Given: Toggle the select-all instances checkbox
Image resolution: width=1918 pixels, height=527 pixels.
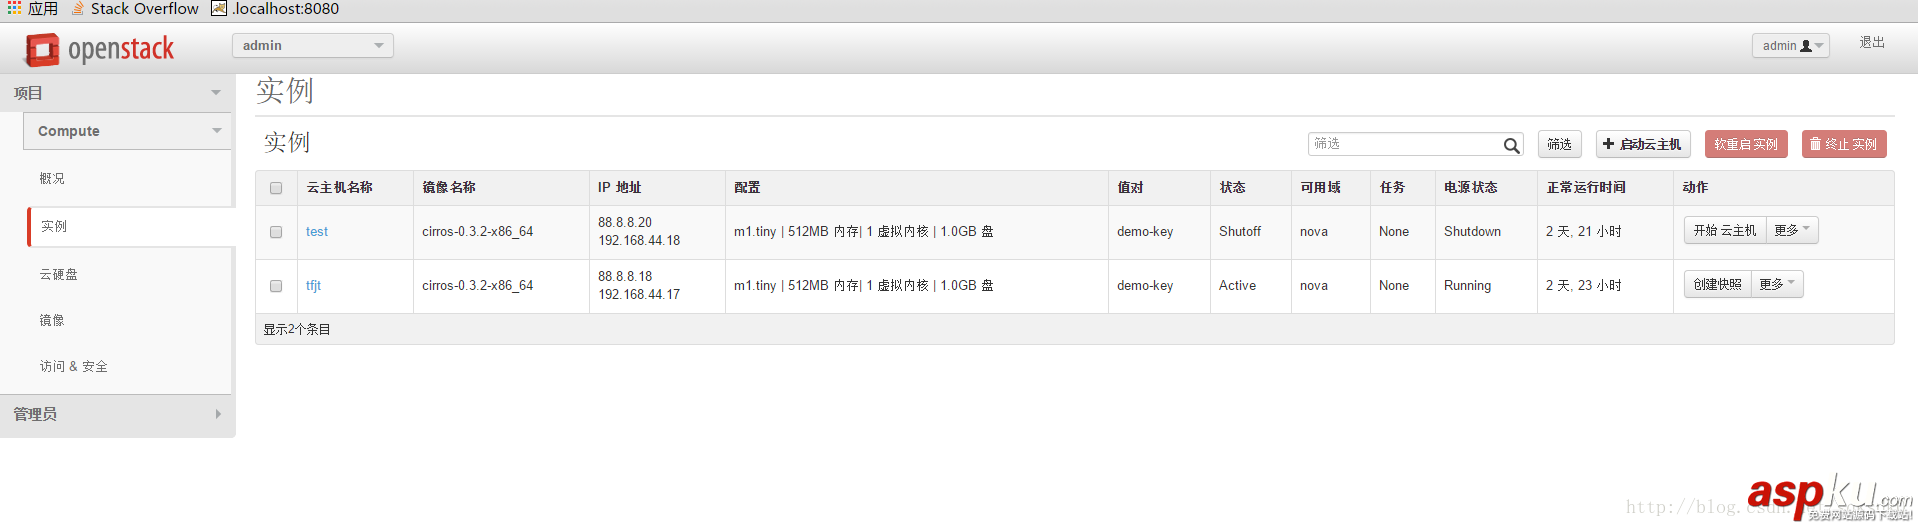Looking at the screenshot, I should (x=276, y=188).
